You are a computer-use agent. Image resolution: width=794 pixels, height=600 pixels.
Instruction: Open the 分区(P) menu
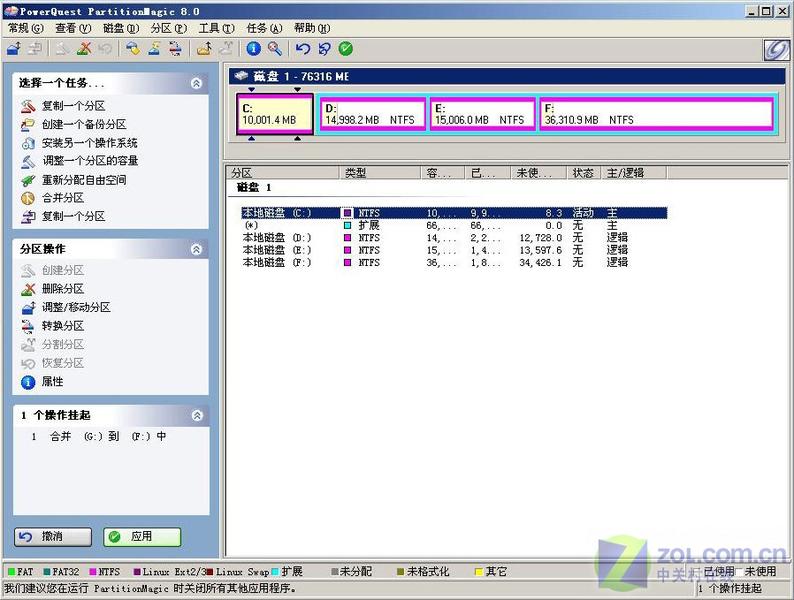click(169, 28)
